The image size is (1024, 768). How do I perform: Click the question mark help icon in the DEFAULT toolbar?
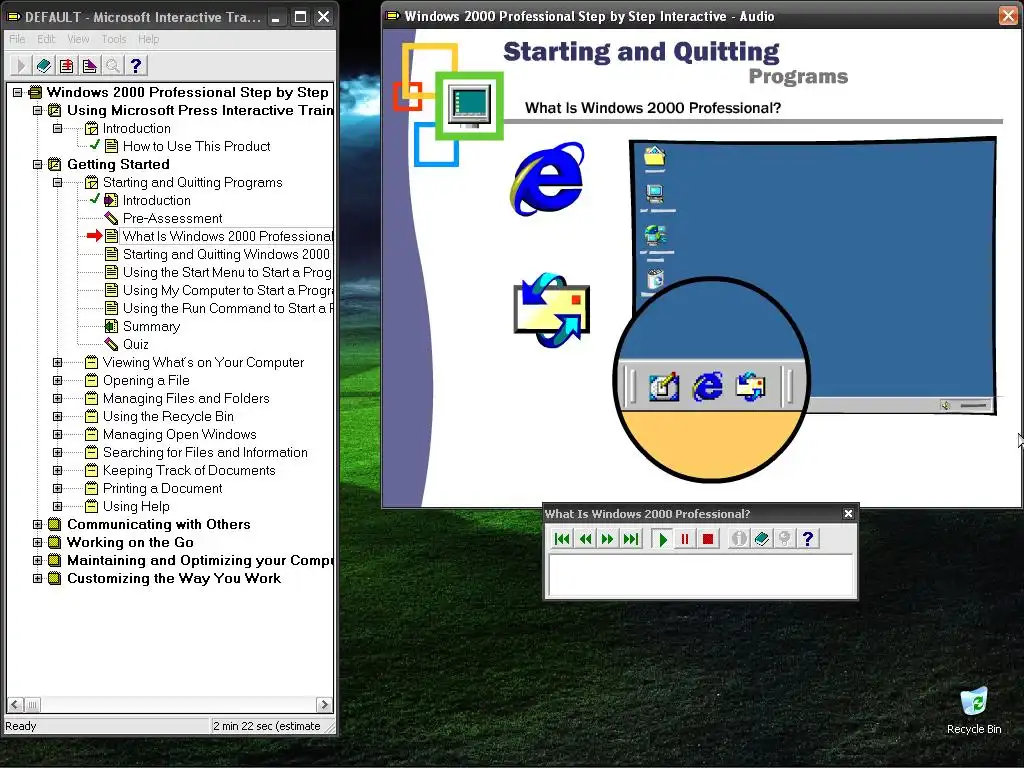(136, 65)
